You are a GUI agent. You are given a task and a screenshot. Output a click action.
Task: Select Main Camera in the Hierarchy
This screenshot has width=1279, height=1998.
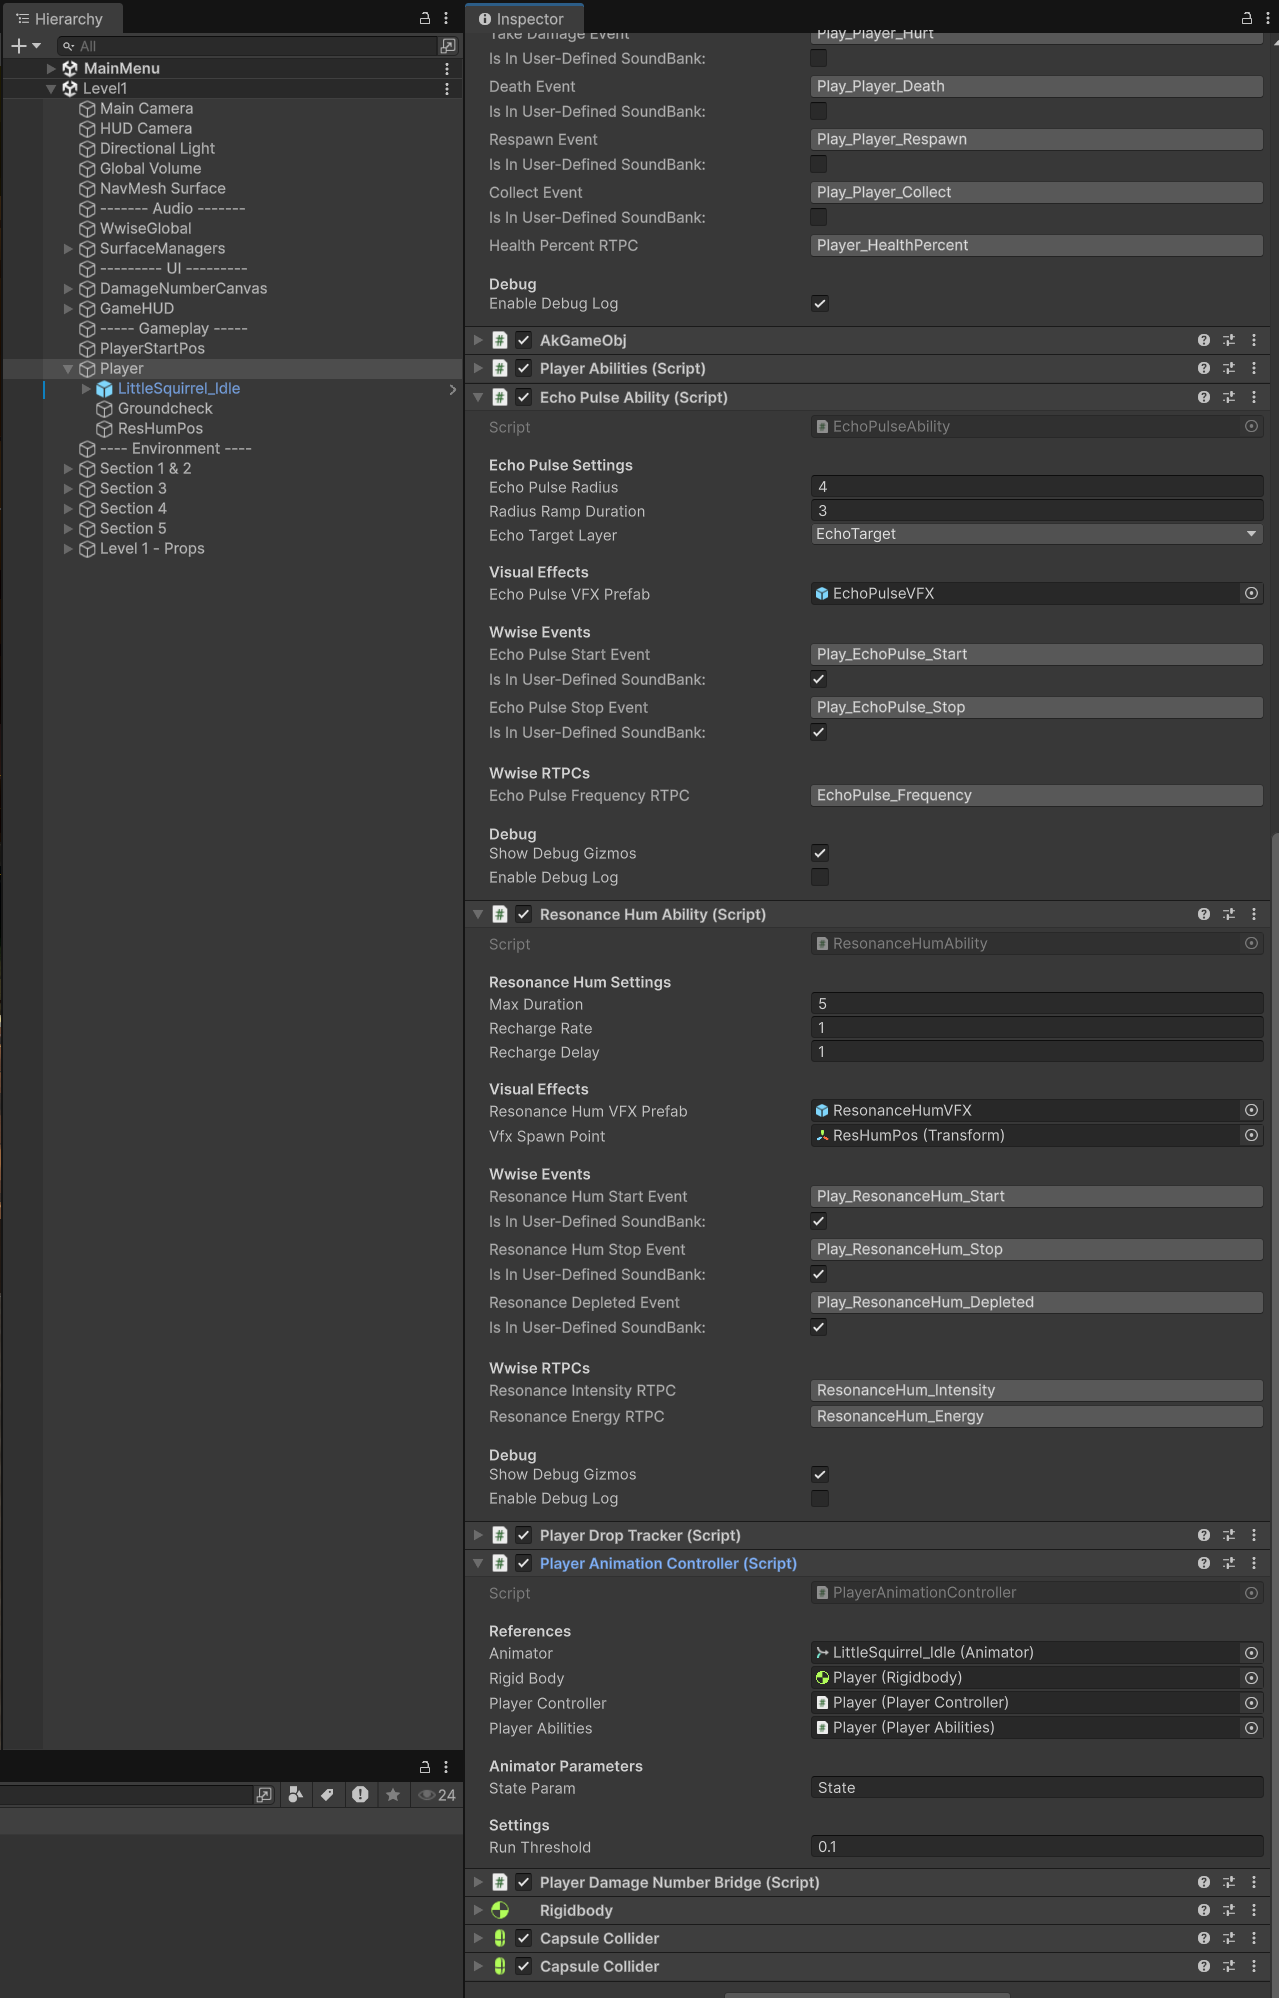point(146,108)
